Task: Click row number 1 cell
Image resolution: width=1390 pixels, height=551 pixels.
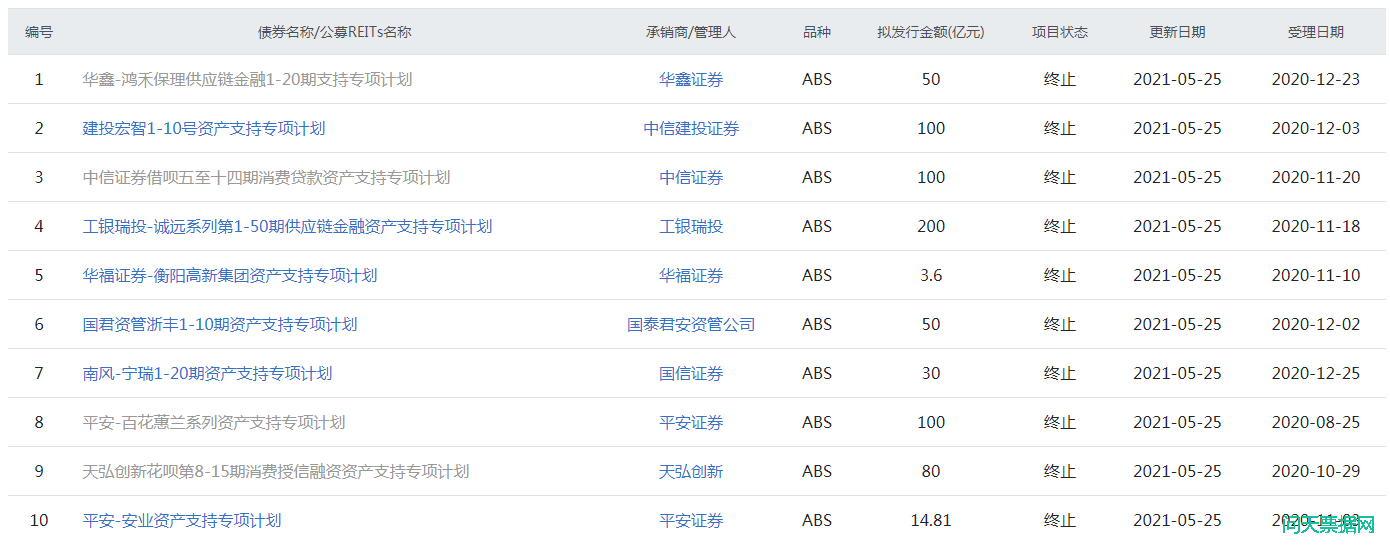Action: pos(39,79)
